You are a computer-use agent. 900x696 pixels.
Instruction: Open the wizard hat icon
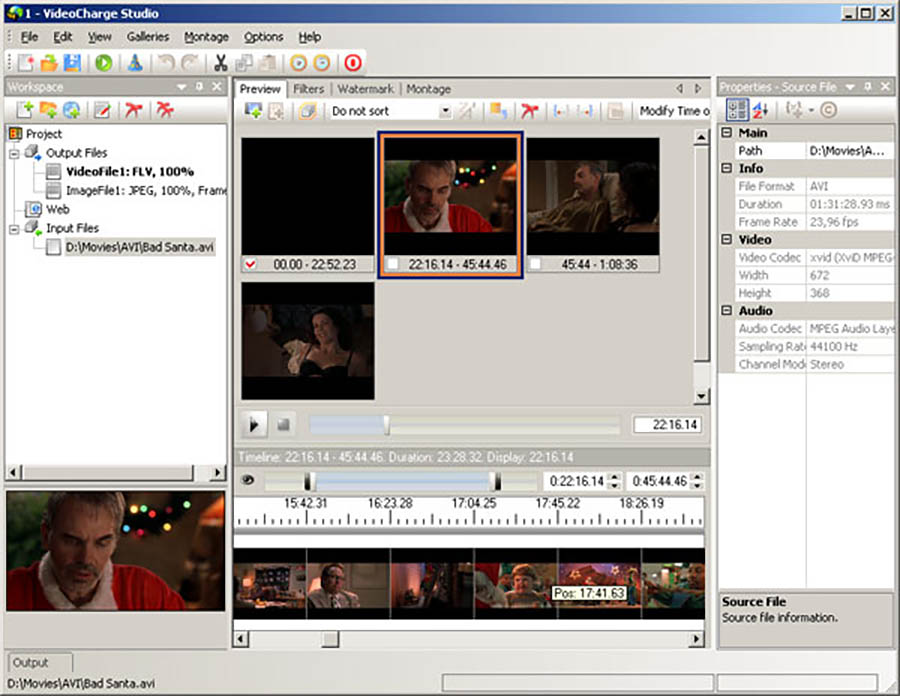135,63
